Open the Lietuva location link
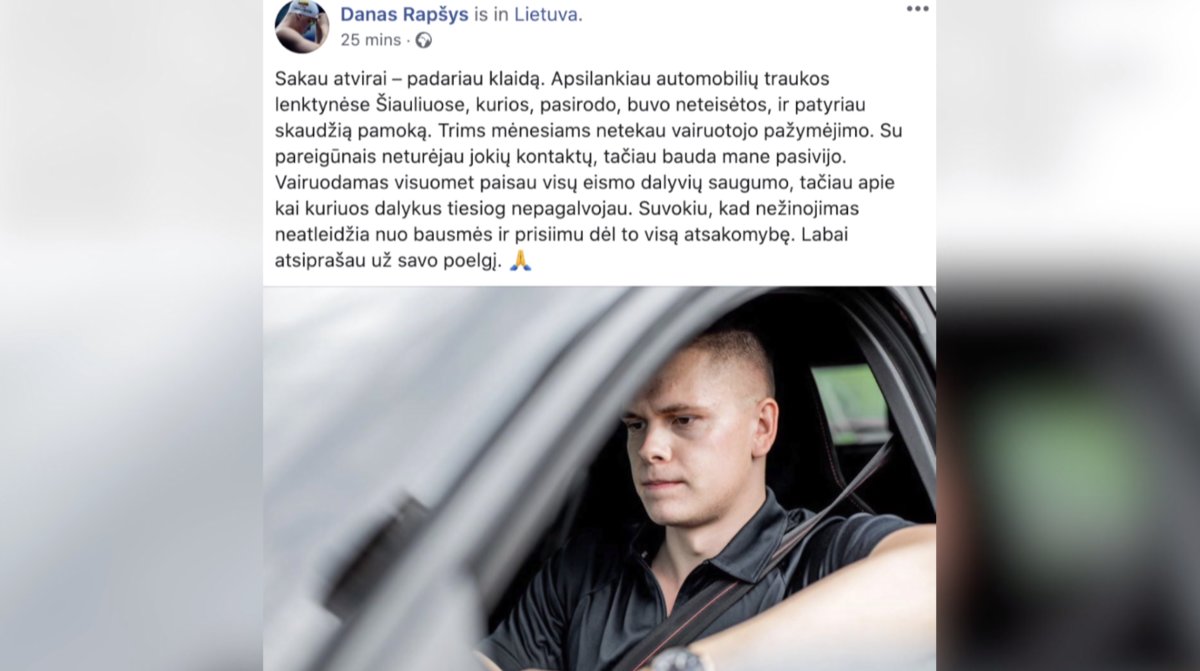This screenshot has width=1200, height=671. (x=546, y=14)
